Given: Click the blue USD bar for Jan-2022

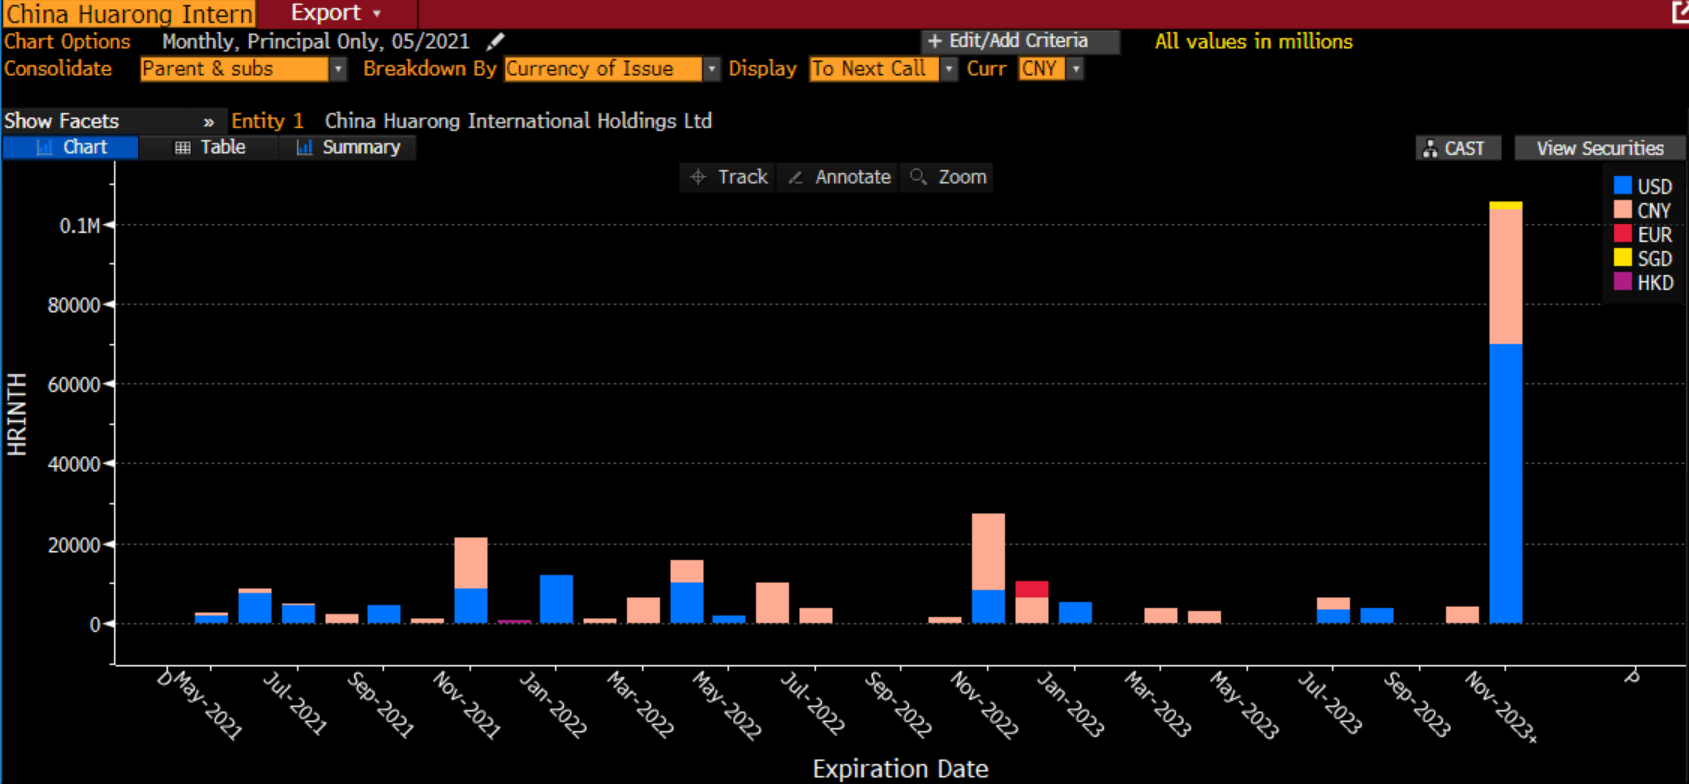Looking at the screenshot, I should [556, 599].
